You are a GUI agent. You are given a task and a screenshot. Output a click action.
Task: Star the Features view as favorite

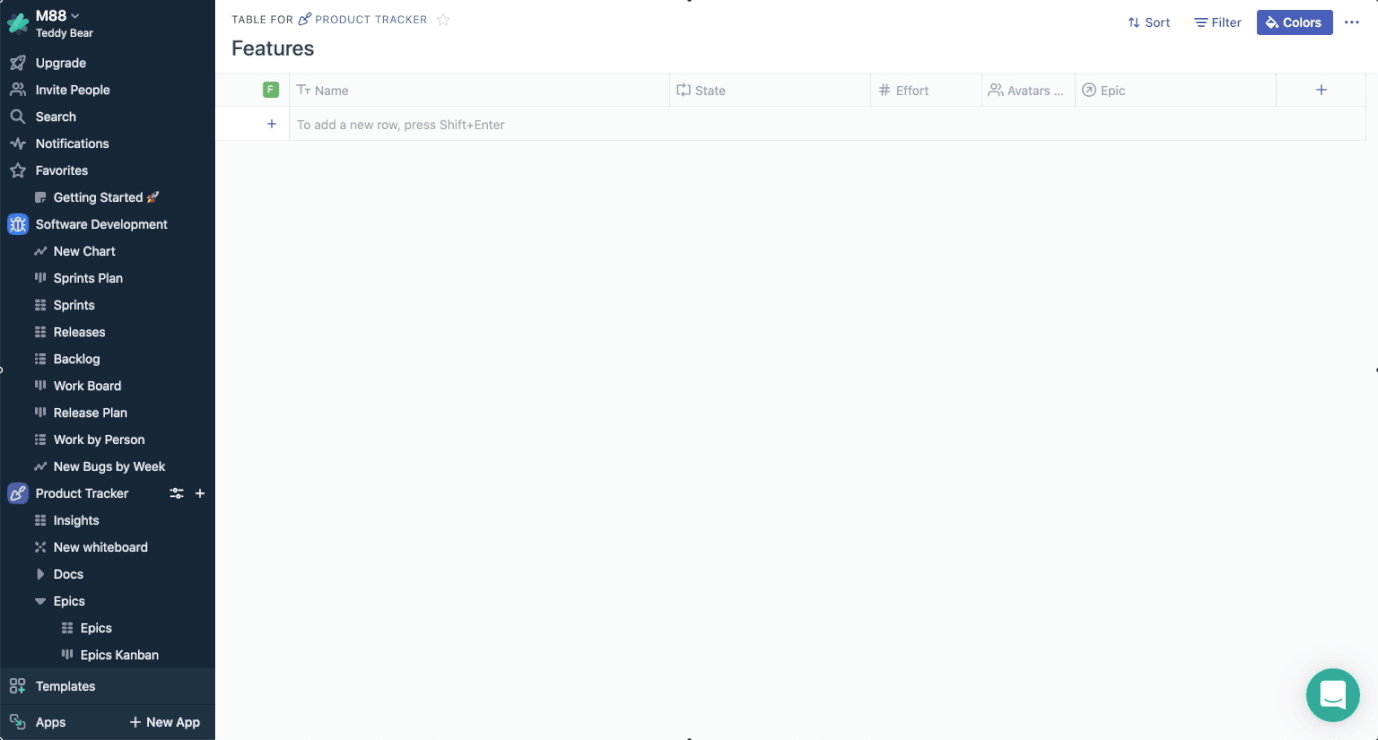pos(444,20)
